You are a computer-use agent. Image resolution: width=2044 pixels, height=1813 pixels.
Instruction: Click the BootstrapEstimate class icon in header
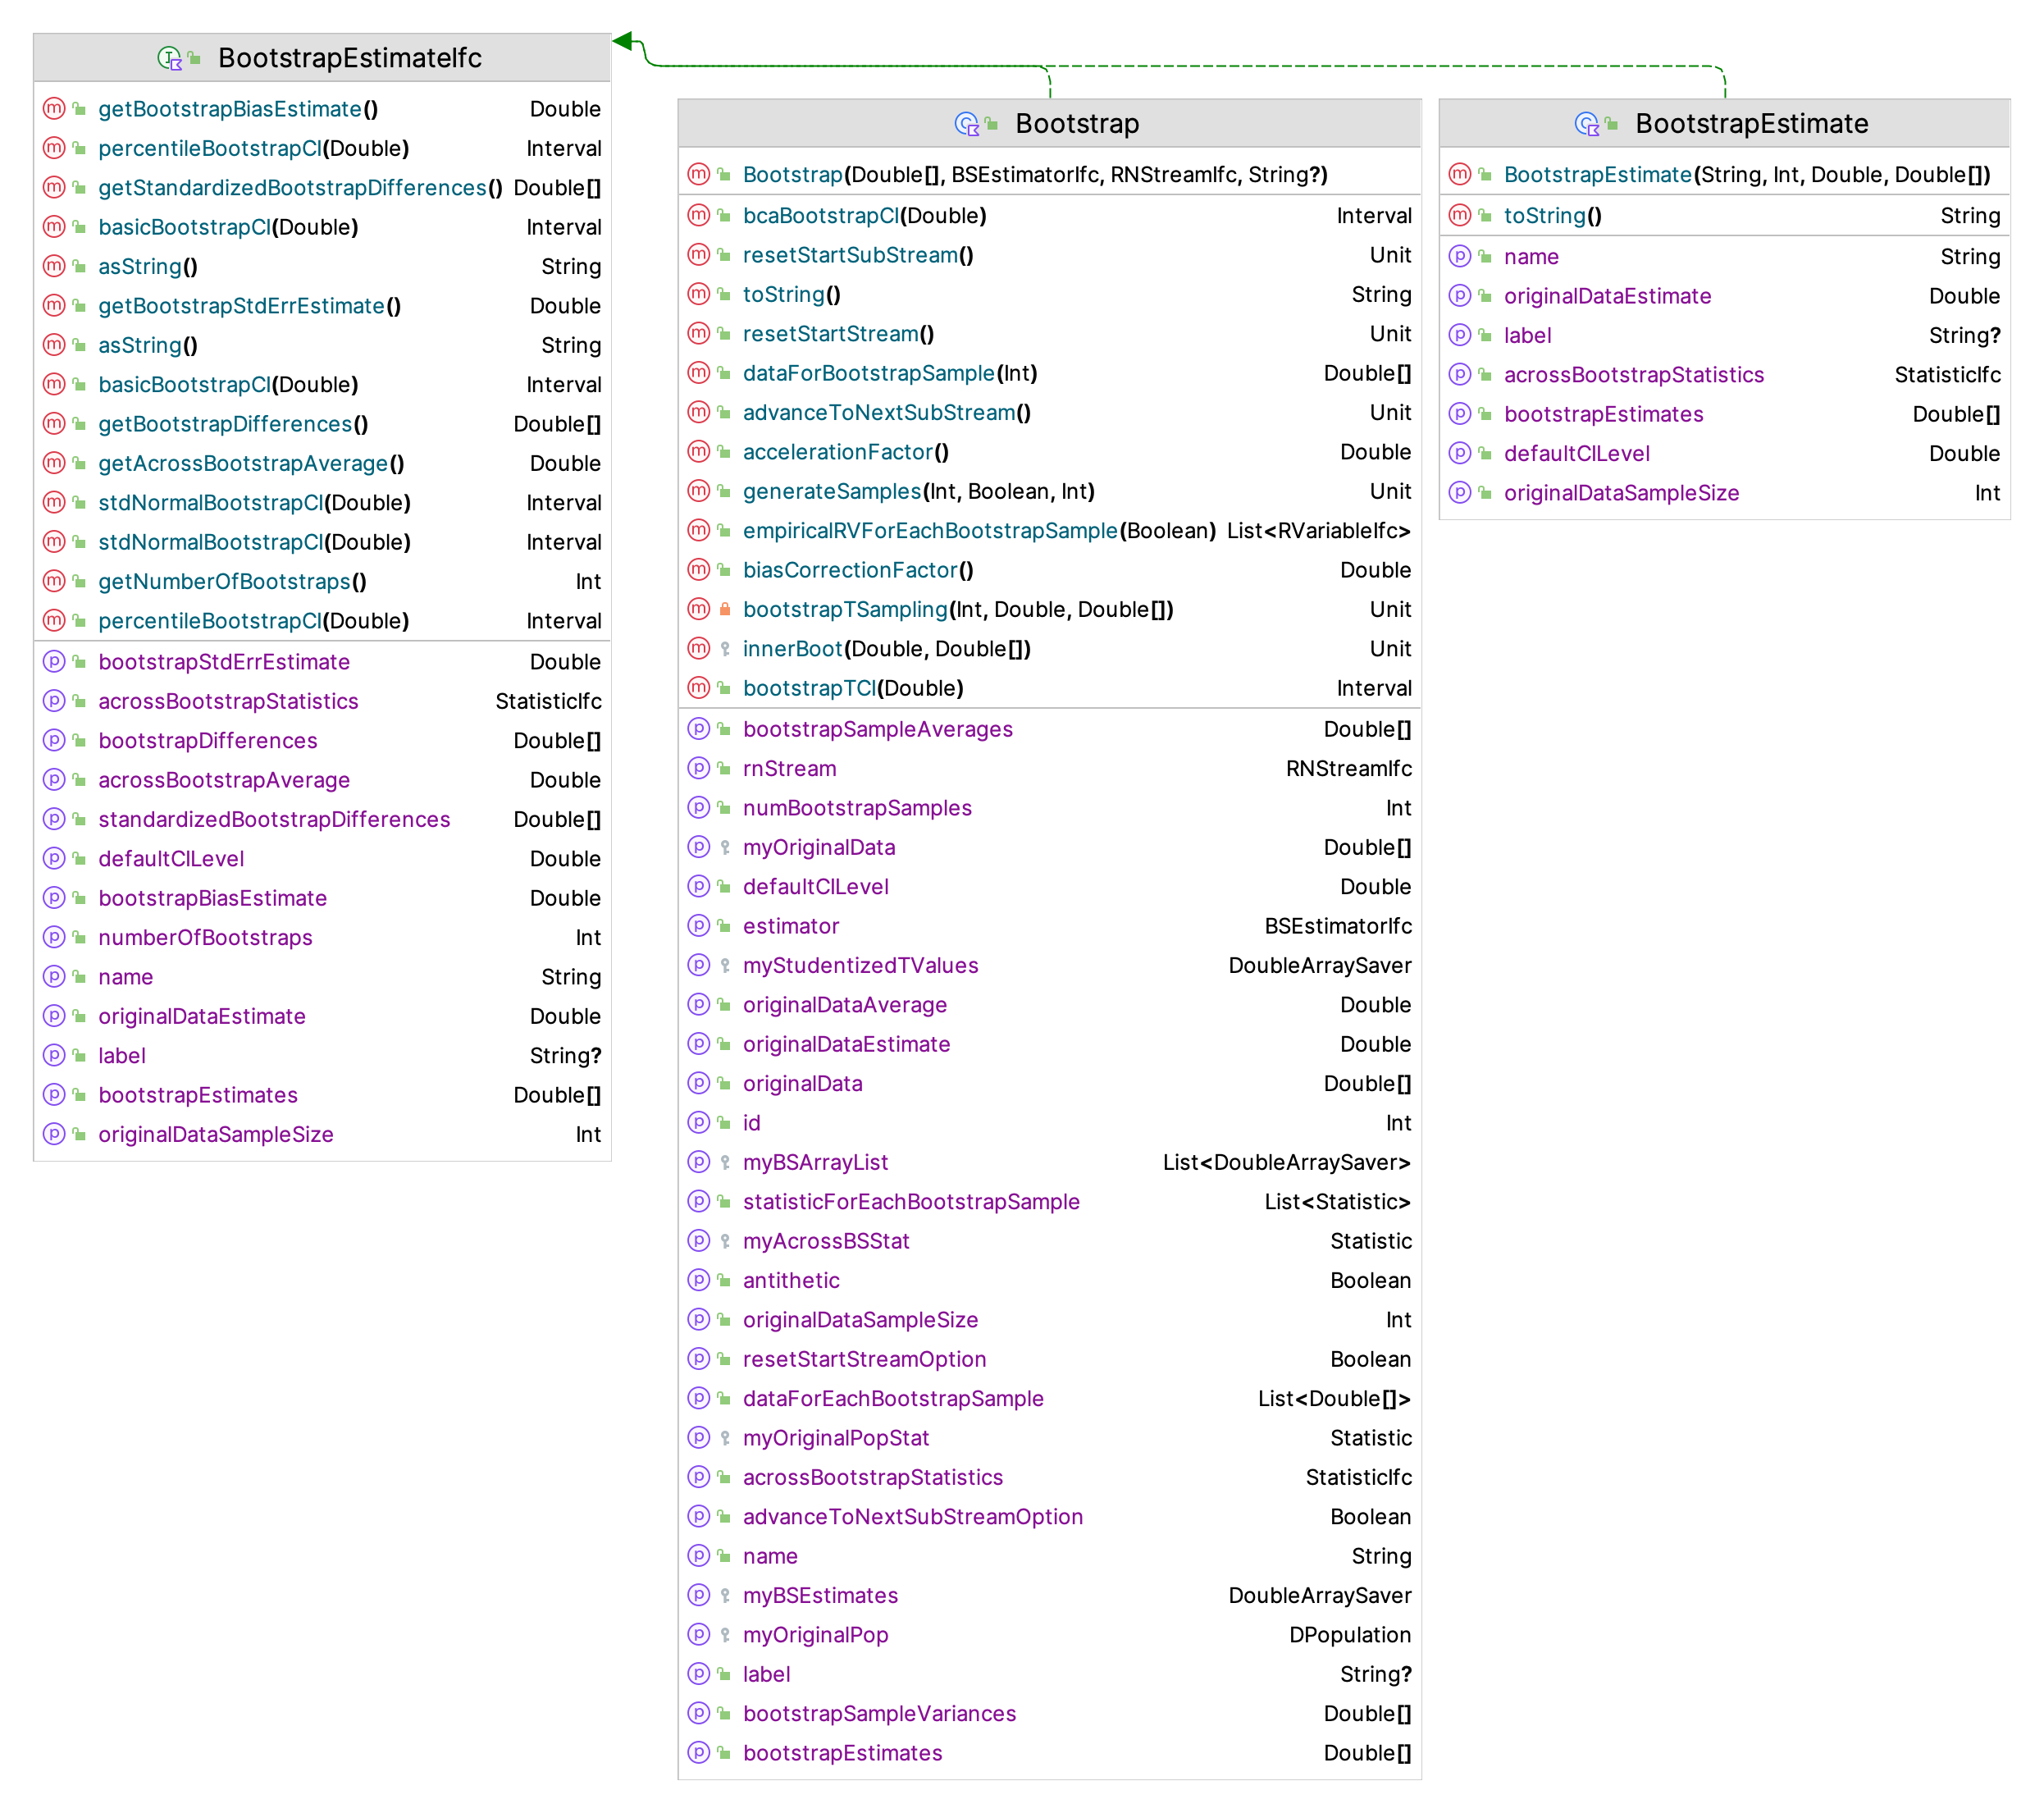point(1587,124)
